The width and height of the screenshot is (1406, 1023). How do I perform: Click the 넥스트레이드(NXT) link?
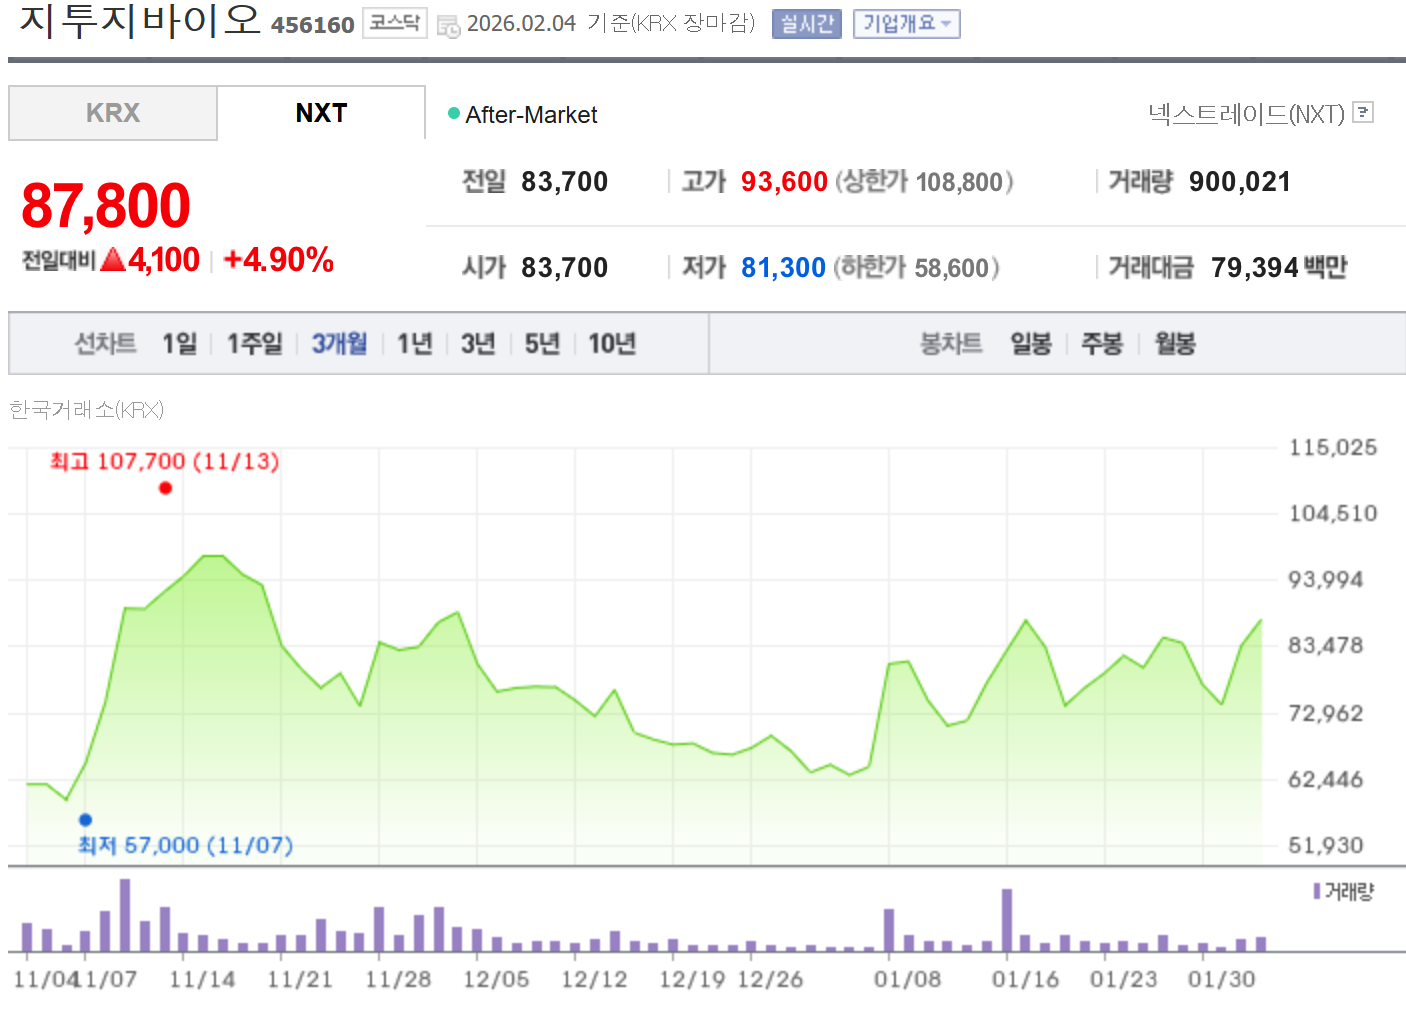tap(1246, 114)
